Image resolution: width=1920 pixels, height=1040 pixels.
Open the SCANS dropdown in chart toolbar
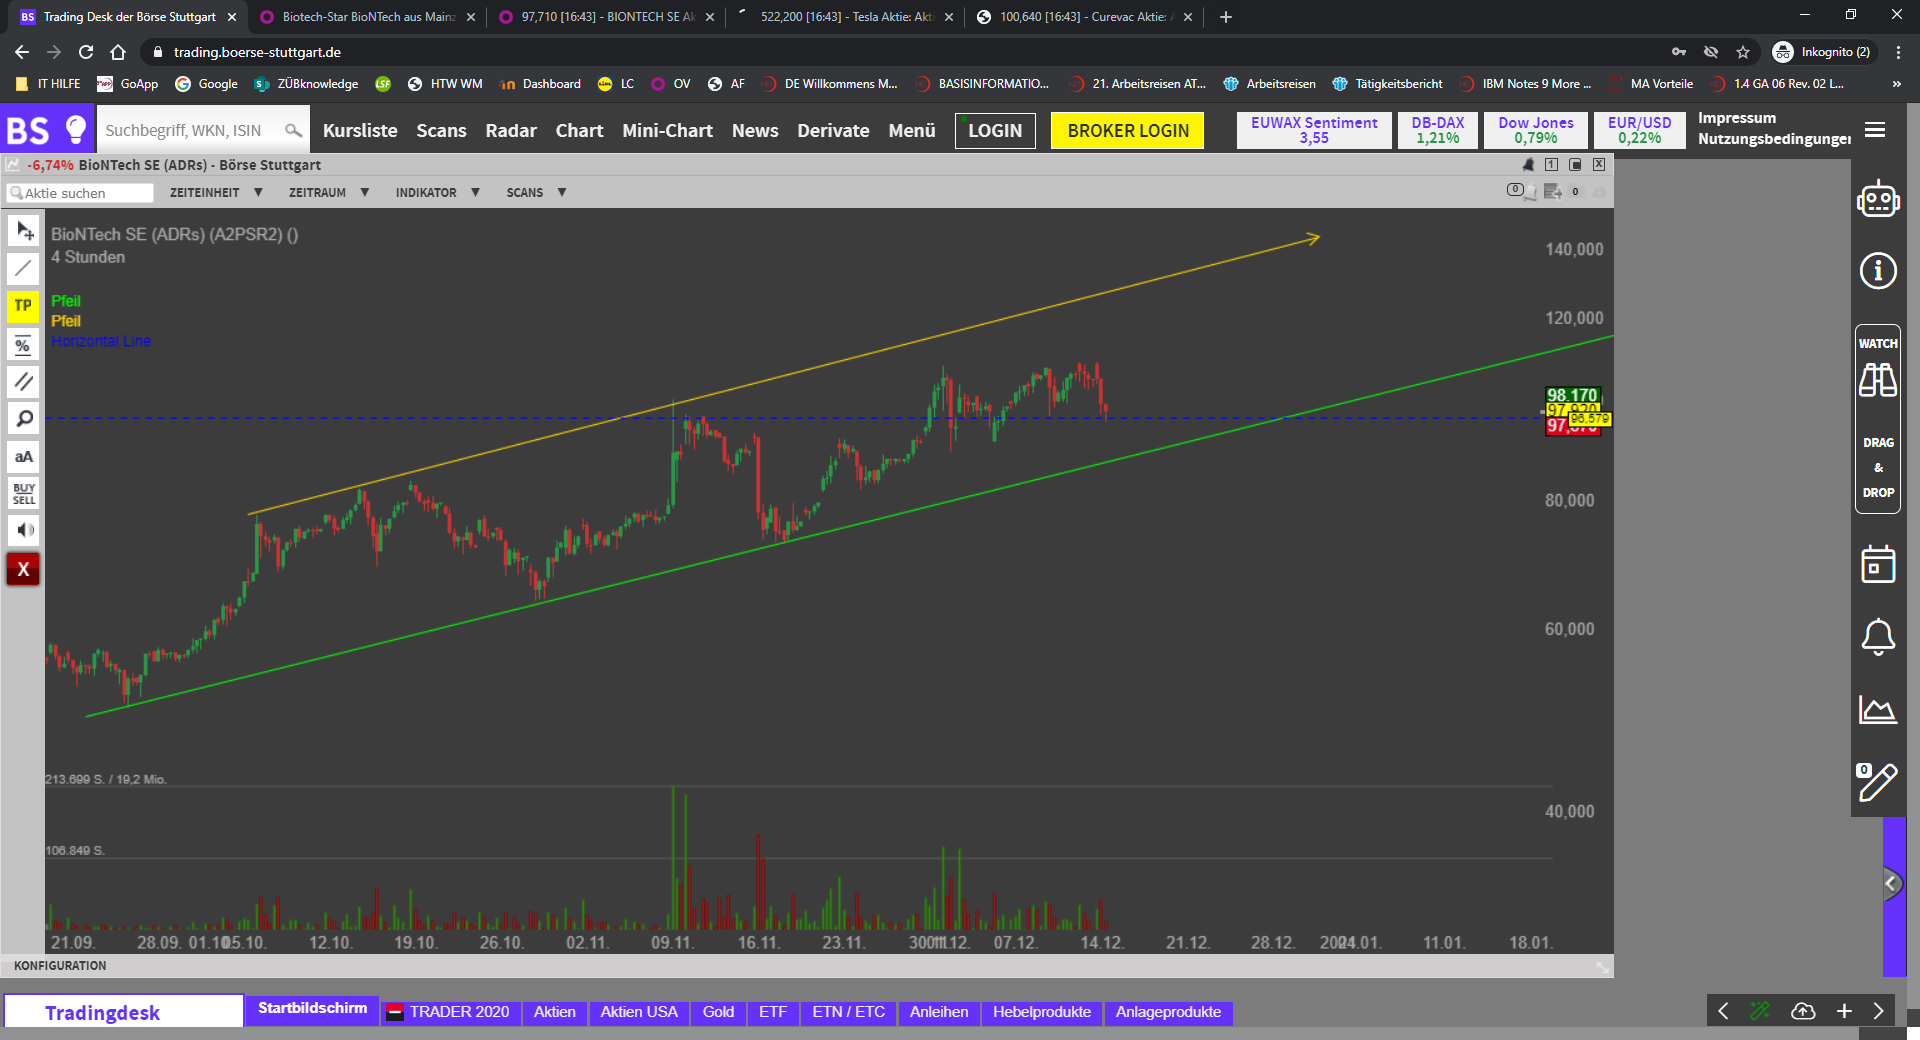click(x=536, y=192)
